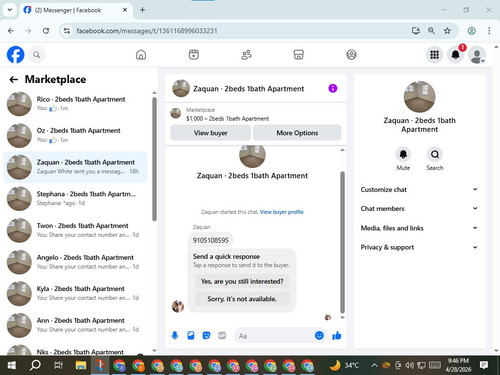The image size is (500, 375).
Task: Open Windows Start menu
Action: (12, 365)
